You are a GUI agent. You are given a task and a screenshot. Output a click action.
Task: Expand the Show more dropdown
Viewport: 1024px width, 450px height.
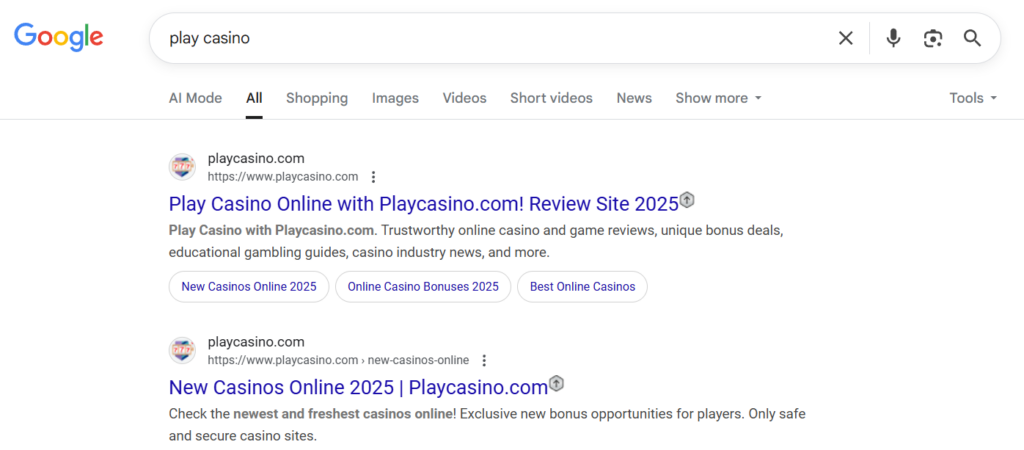click(x=718, y=98)
